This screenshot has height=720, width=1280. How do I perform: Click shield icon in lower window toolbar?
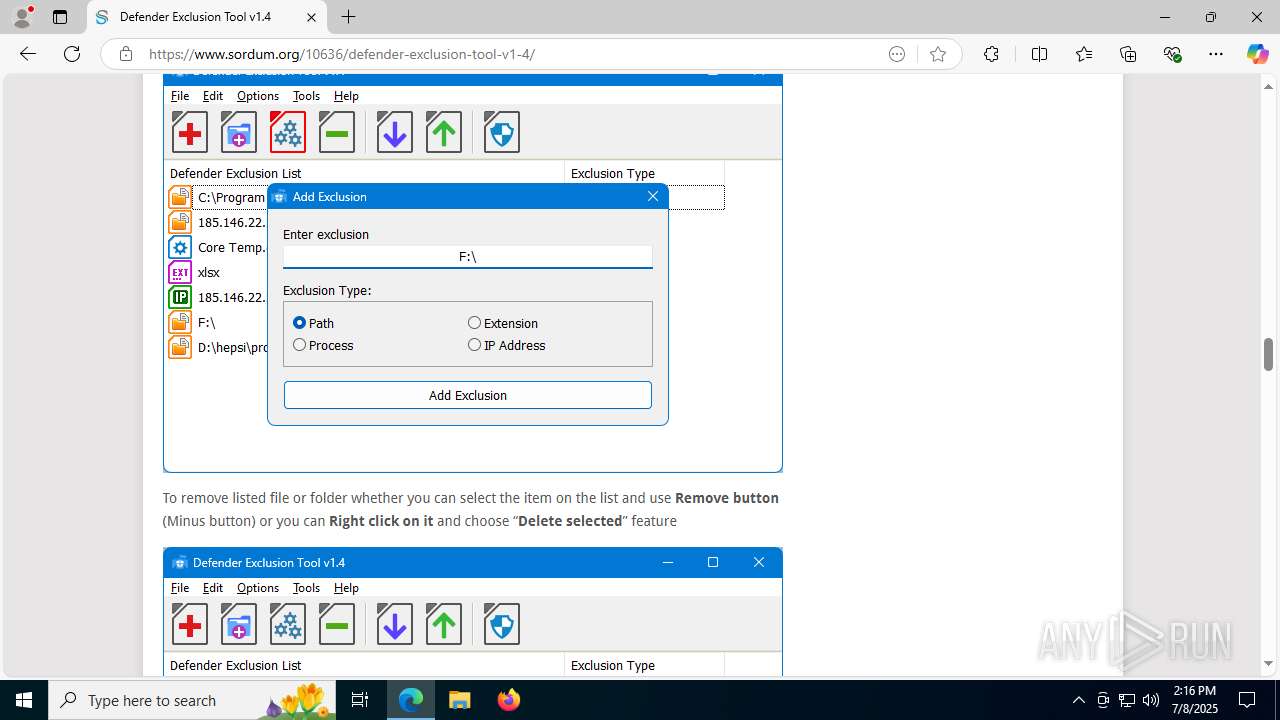click(x=502, y=624)
